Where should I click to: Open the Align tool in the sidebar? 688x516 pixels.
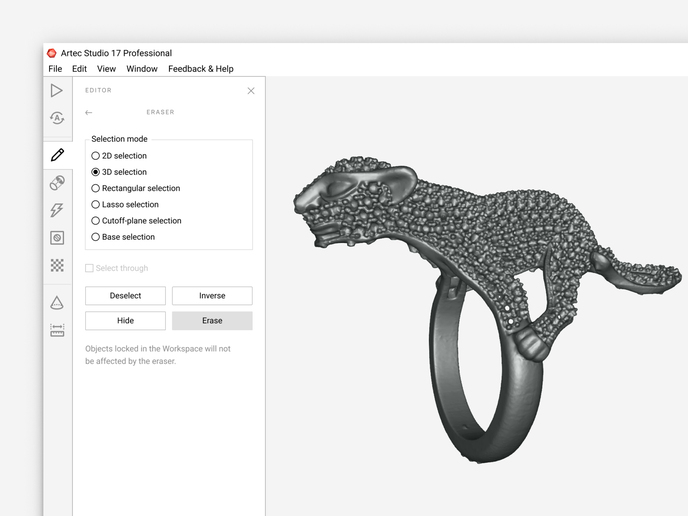pyautogui.click(x=57, y=183)
